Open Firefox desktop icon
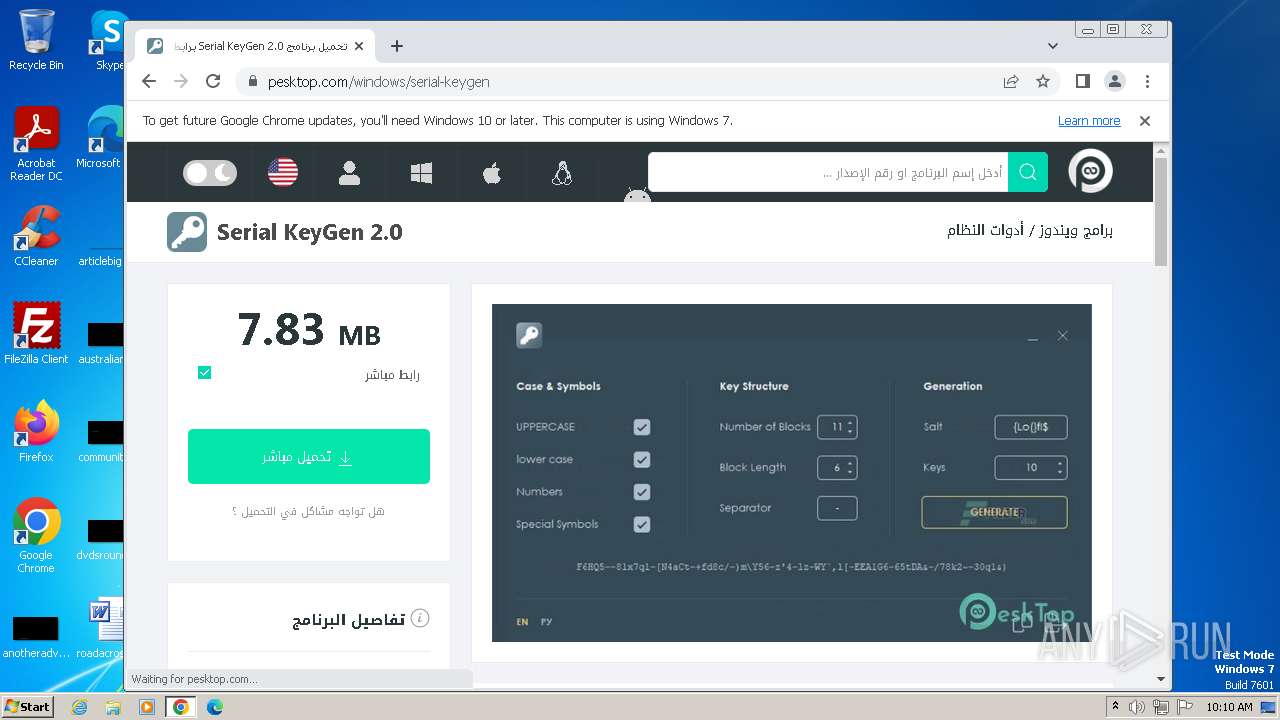This screenshot has height=720, width=1280. pyautogui.click(x=36, y=431)
